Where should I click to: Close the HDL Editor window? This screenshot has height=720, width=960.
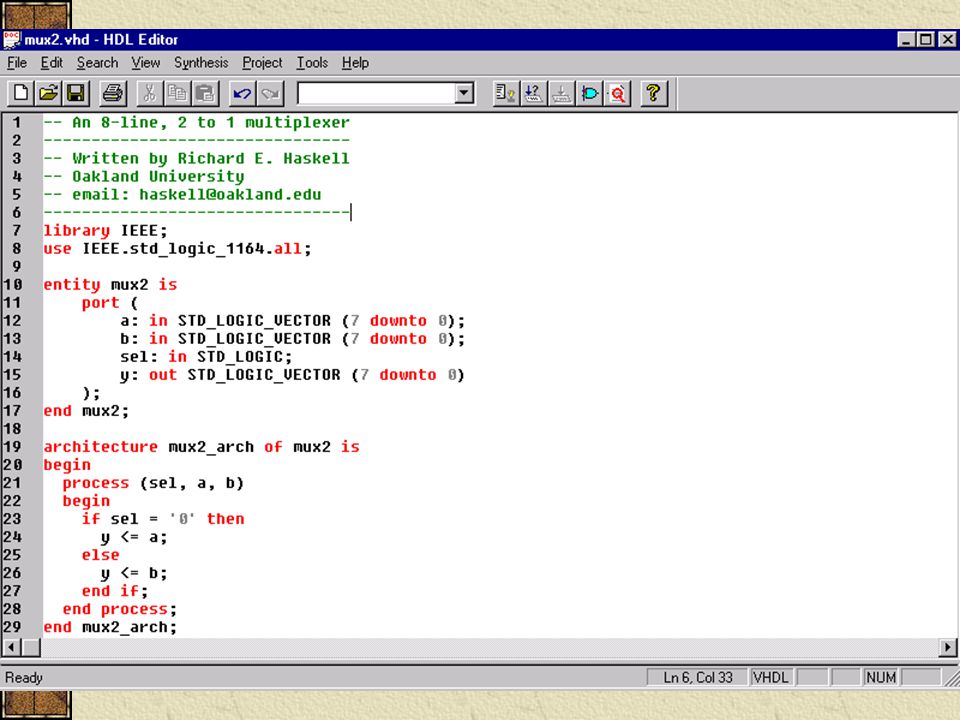click(x=947, y=40)
